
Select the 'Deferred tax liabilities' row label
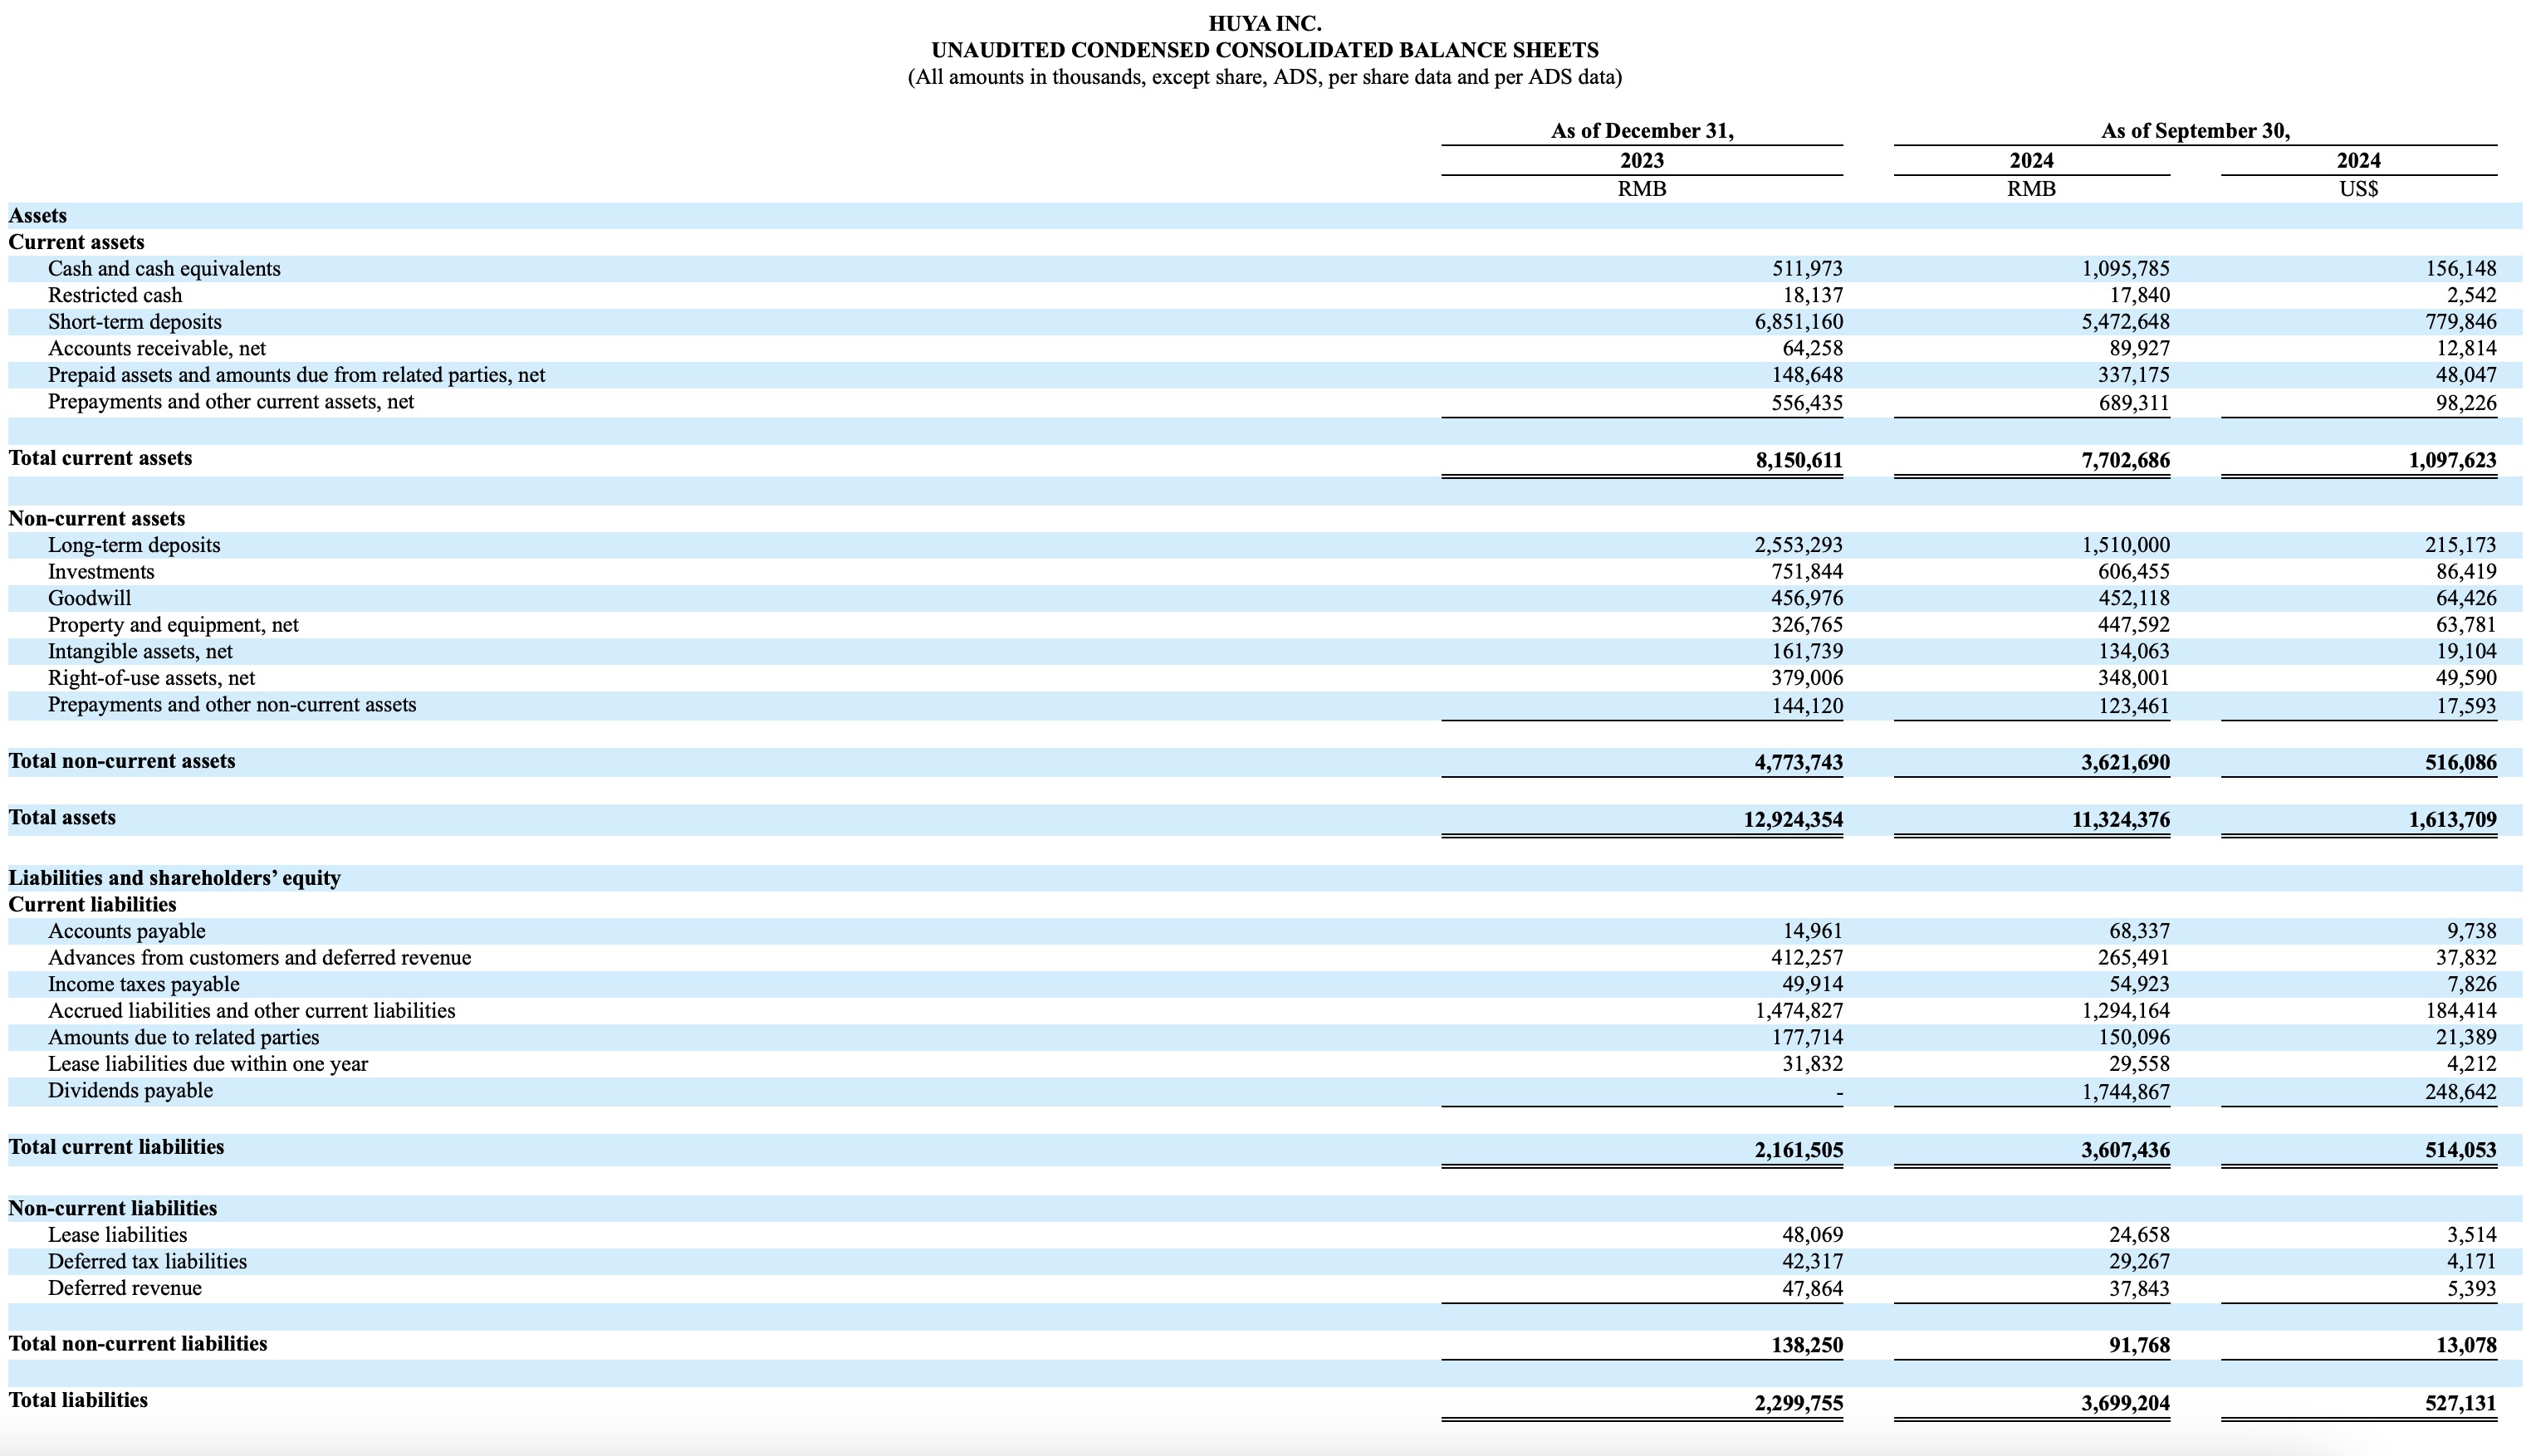(147, 1261)
